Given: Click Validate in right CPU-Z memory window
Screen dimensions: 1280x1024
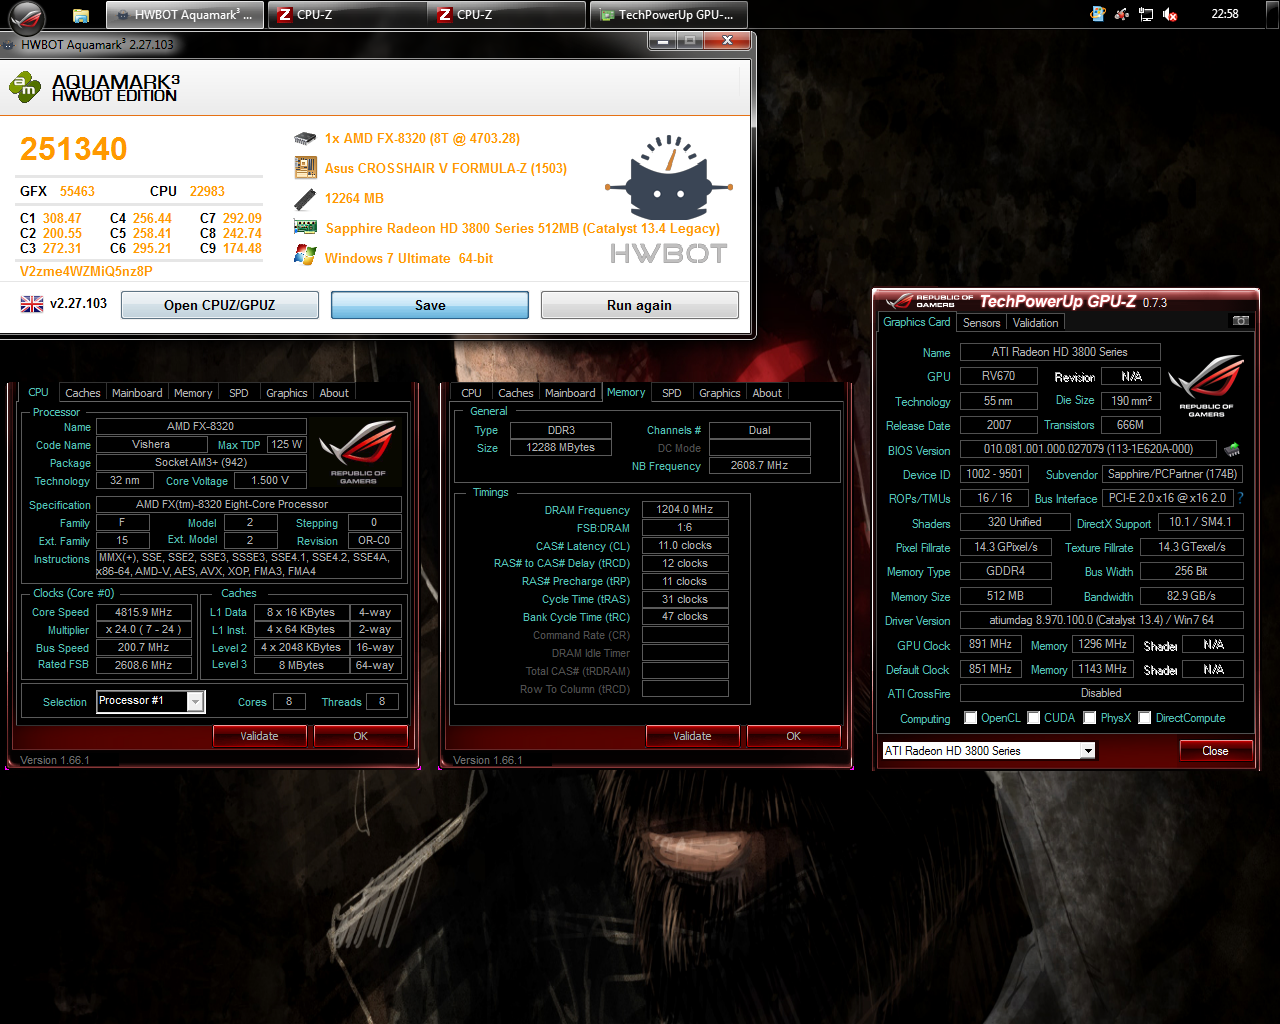Looking at the screenshot, I should pos(692,736).
